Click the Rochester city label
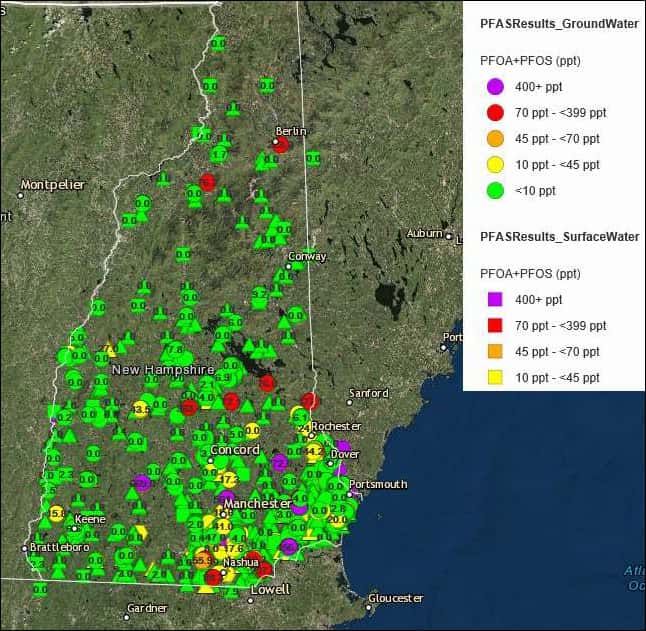The image size is (646, 631). tap(336, 426)
